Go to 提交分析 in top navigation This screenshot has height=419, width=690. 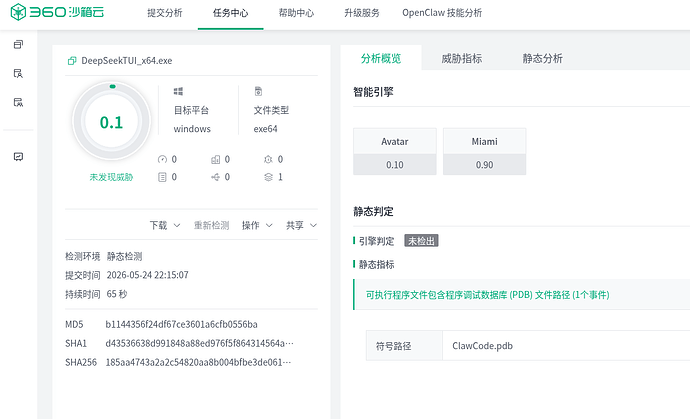165,13
